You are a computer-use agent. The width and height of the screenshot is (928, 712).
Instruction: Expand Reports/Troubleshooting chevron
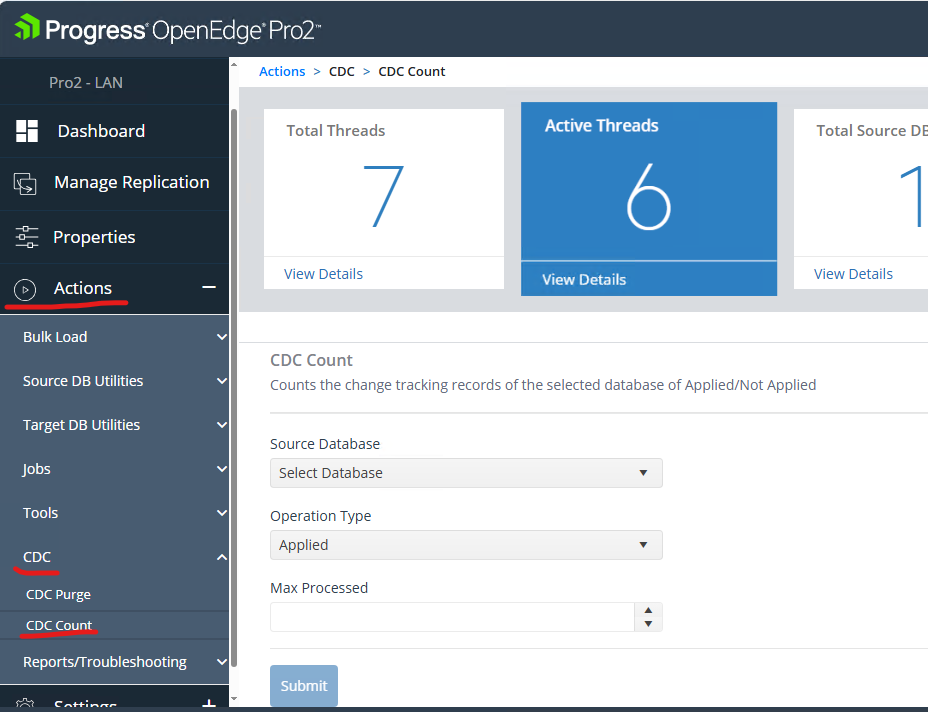coord(222,662)
